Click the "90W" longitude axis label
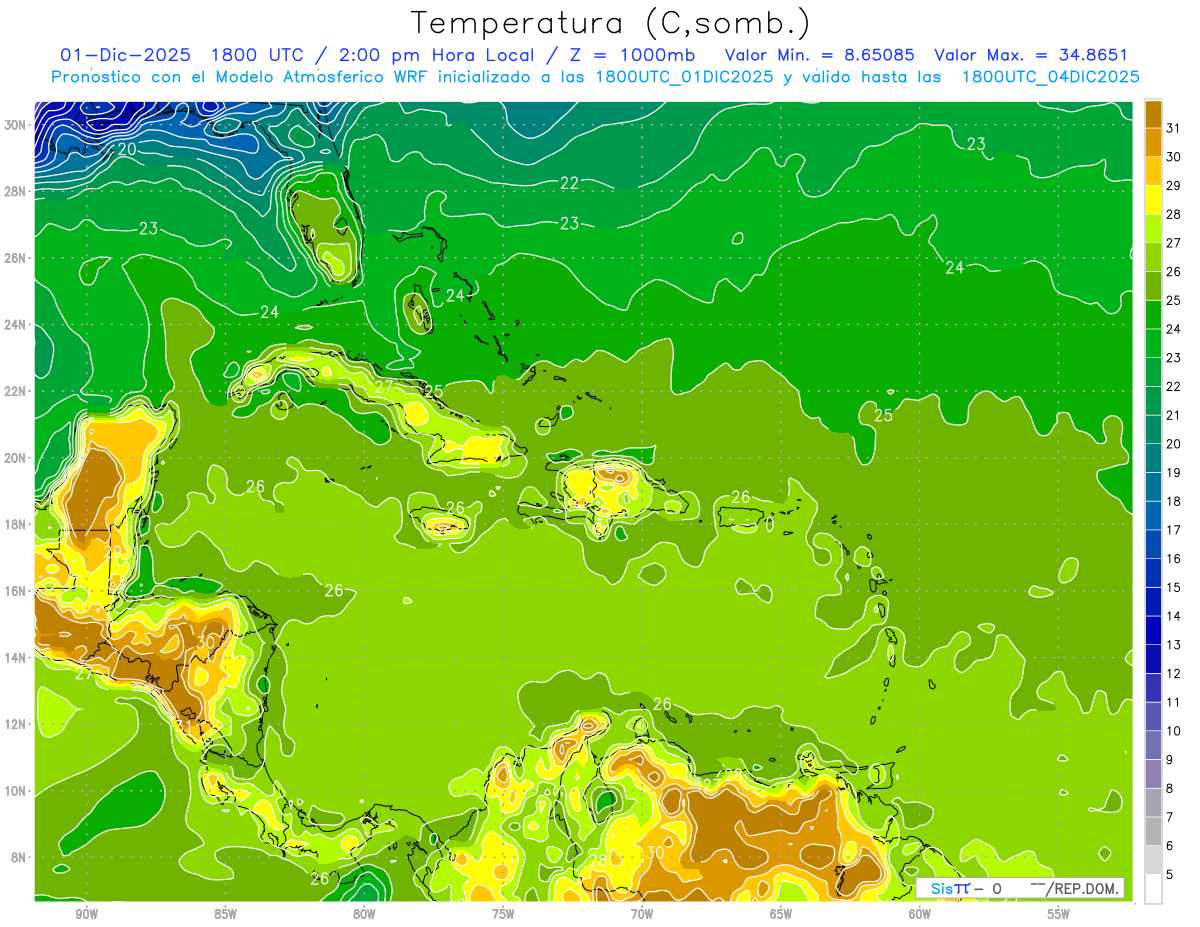The height and width of the screenshot is (927, 1200). coord(87,914)
